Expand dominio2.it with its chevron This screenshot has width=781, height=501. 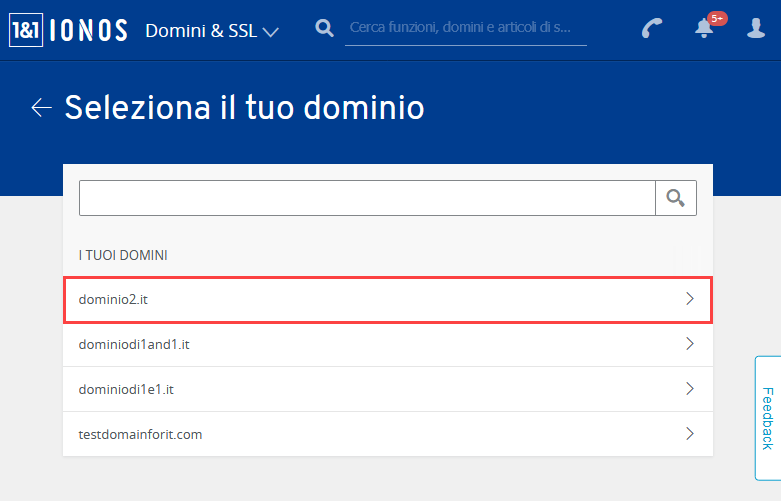(690, 299)
